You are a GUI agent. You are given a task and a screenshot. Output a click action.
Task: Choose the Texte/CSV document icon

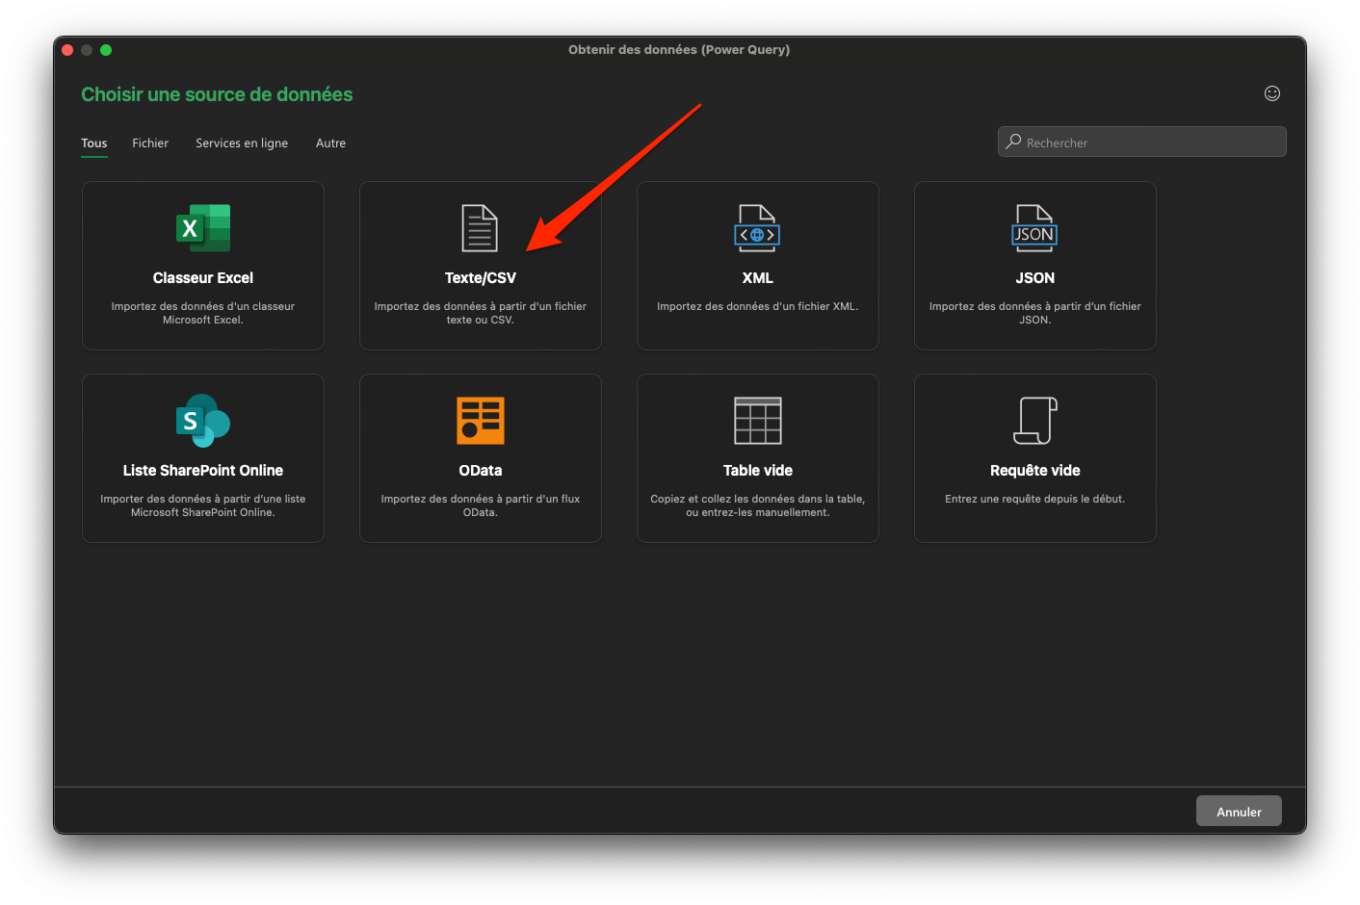(x=479, y=228)
